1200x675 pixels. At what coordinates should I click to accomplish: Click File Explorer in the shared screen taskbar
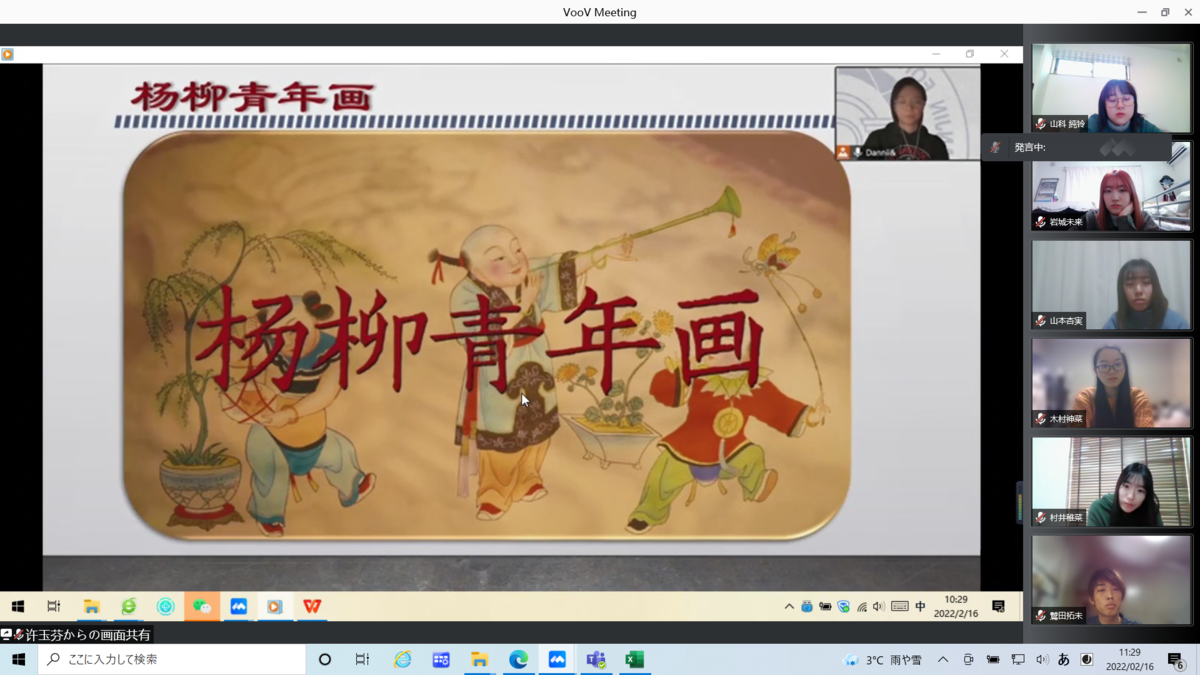pyautogui.click(x=92, y=606)
